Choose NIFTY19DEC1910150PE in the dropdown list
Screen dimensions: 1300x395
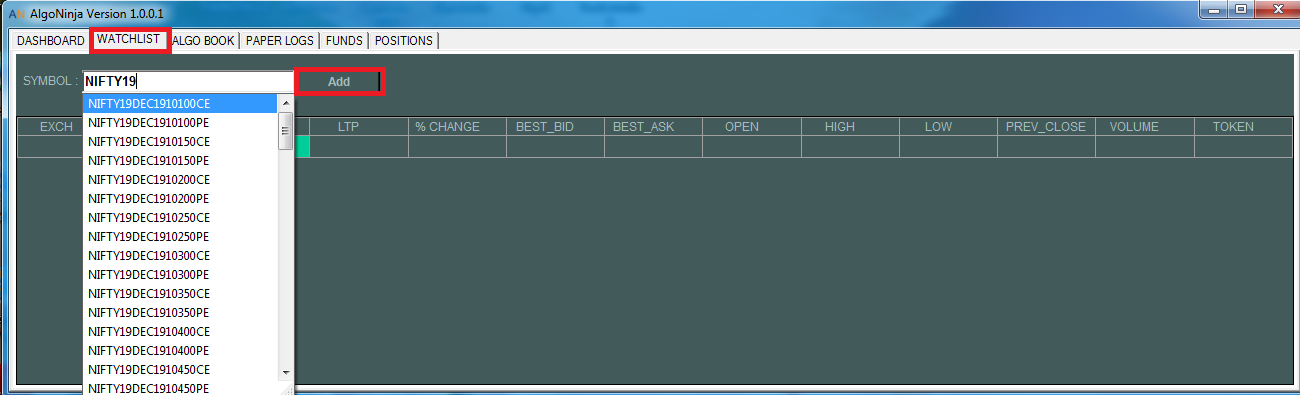(180, 160)
